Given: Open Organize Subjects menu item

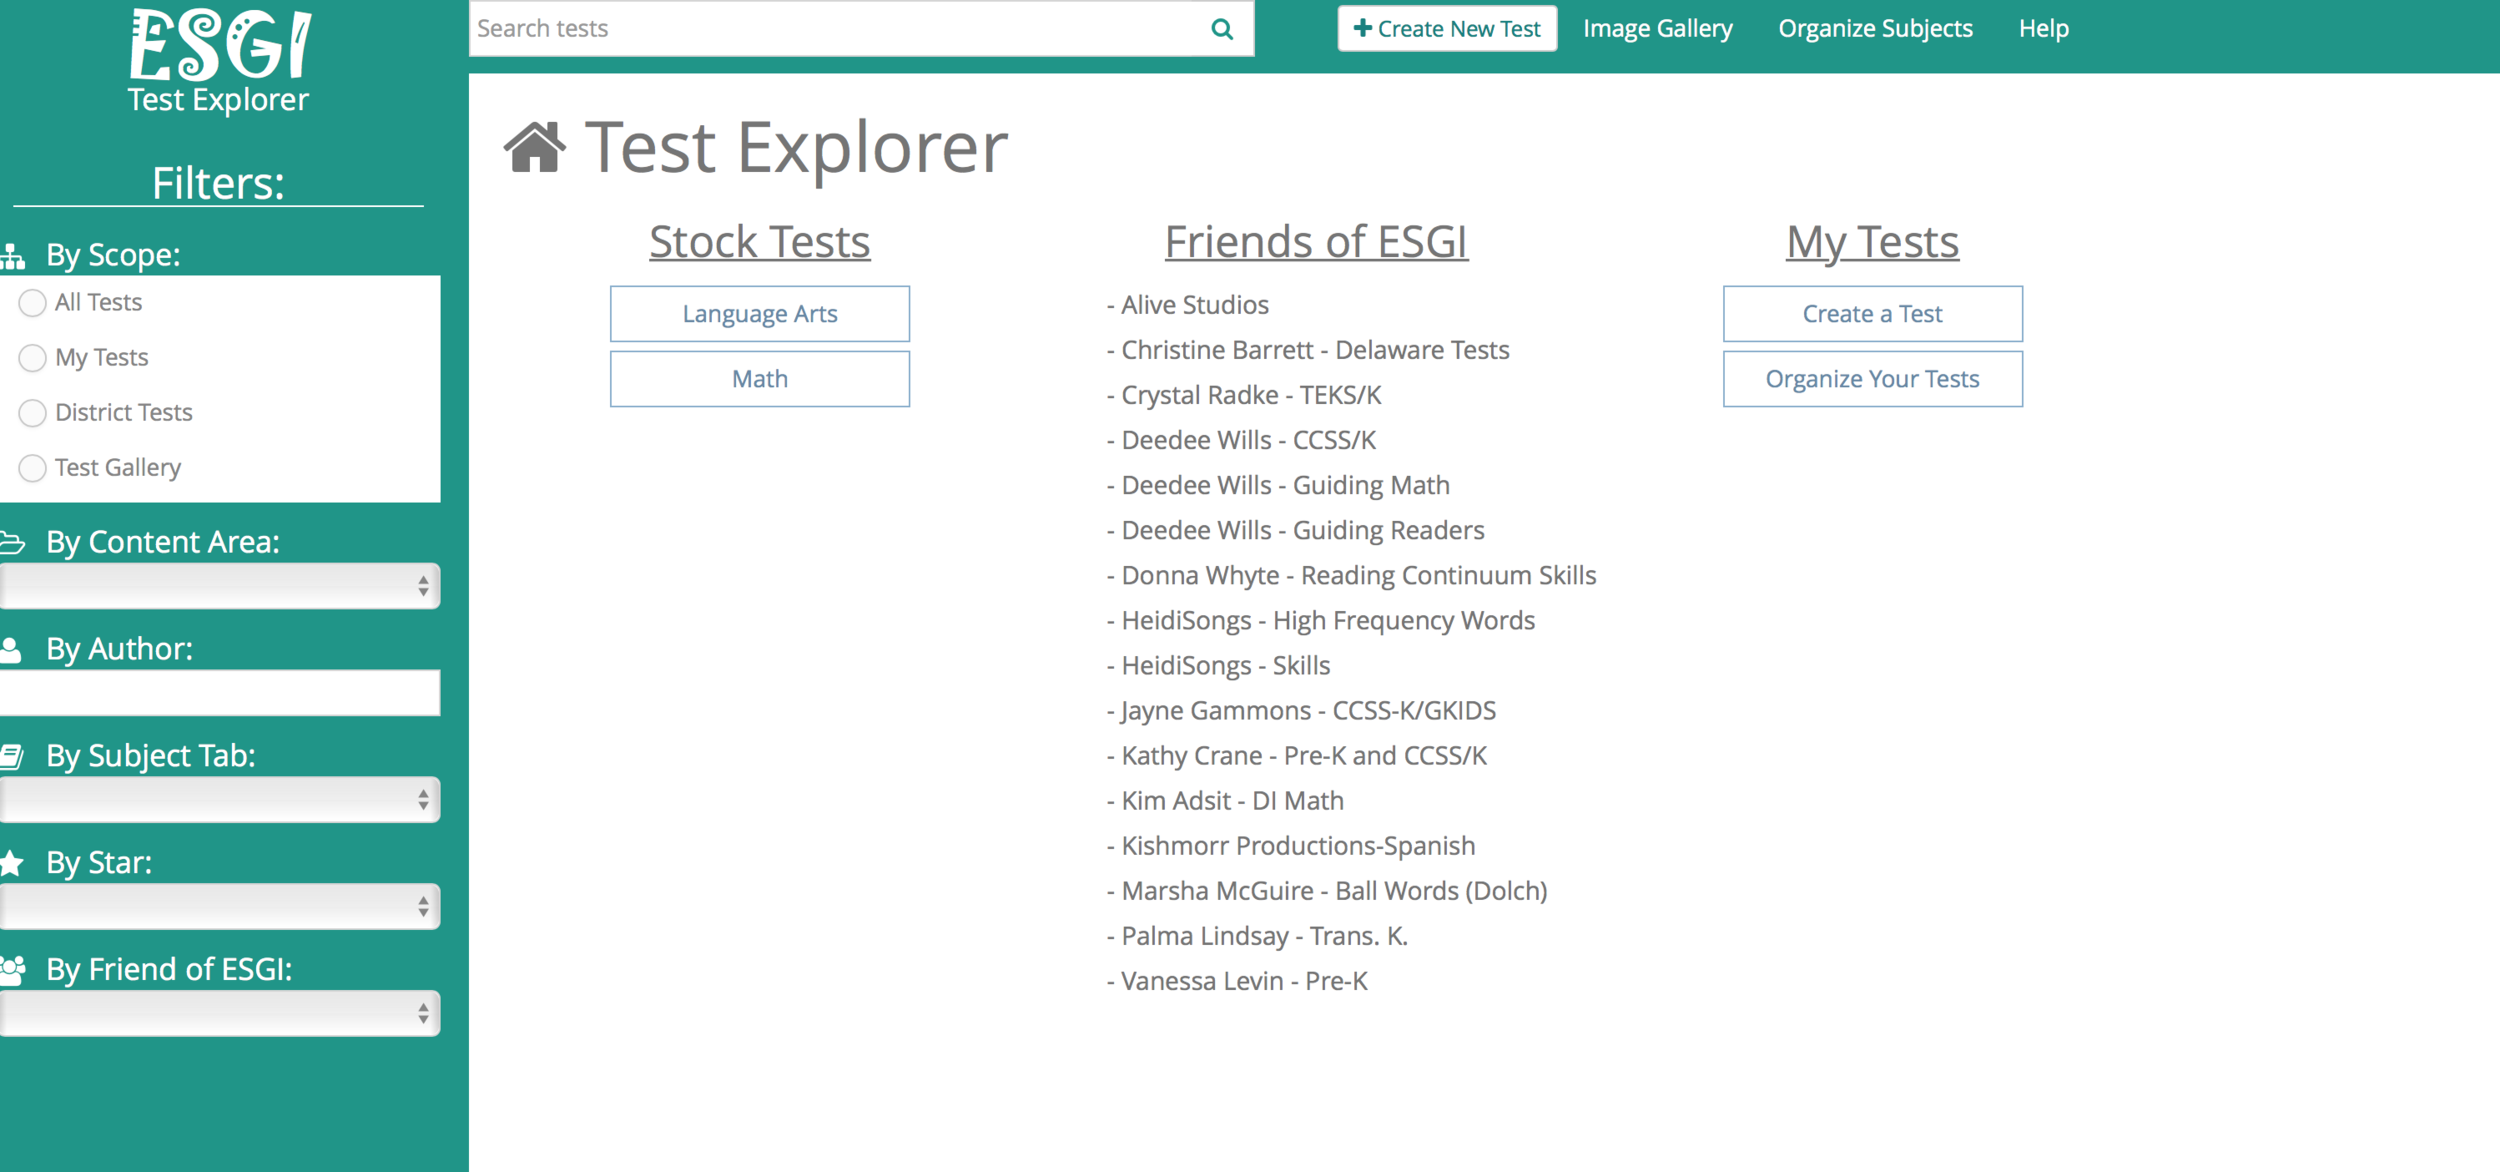Looking at the screenshot, I should pyautogui.click(x=1875, y=29).
